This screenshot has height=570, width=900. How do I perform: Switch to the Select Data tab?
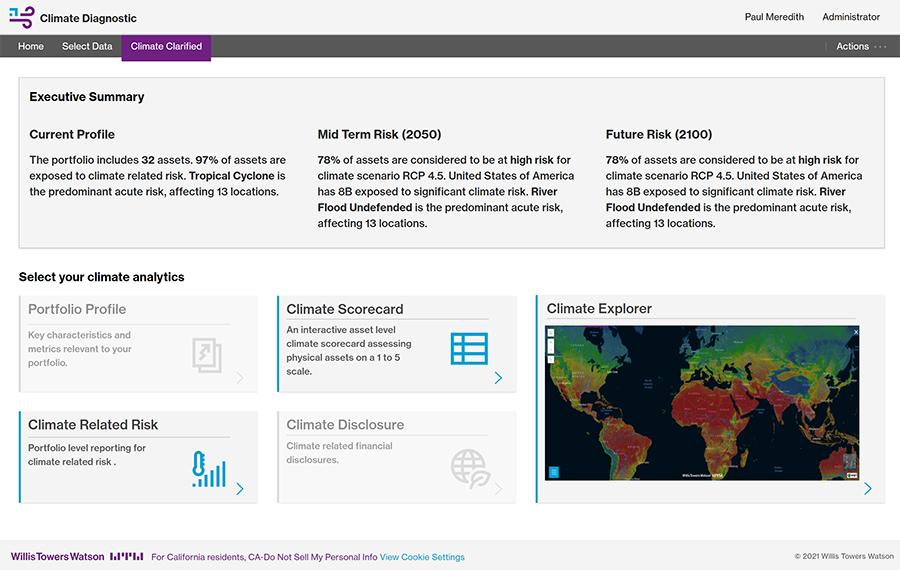tap(87, 46)
